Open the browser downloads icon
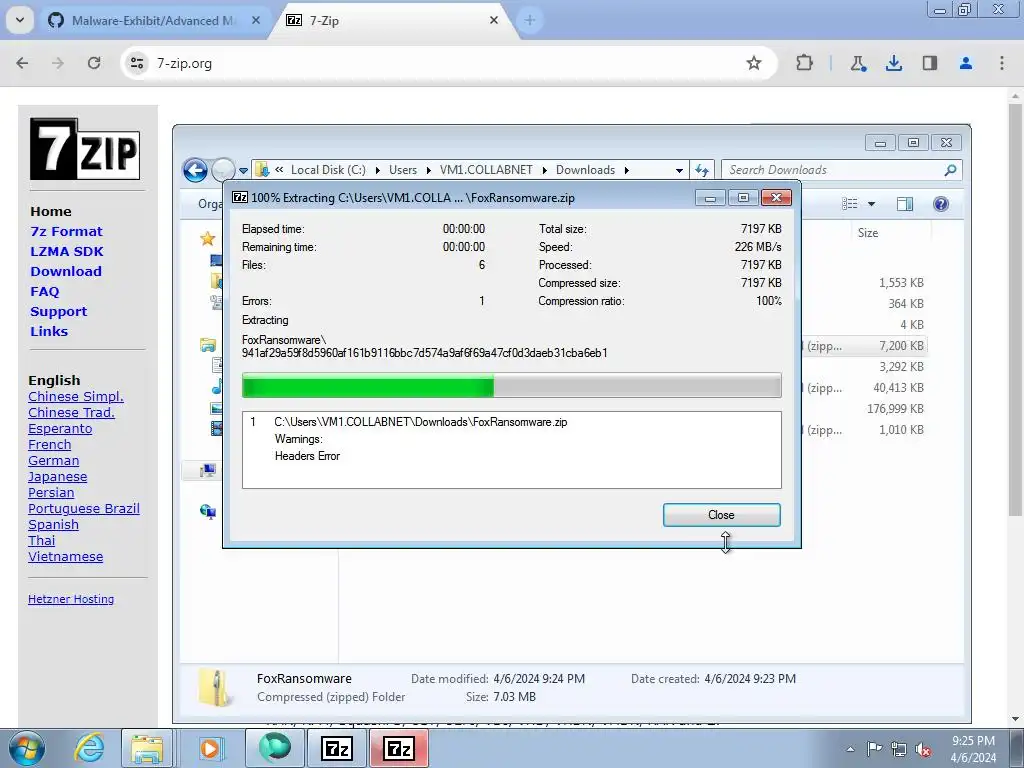The image size is (1024, 768). tap(893, 63)
